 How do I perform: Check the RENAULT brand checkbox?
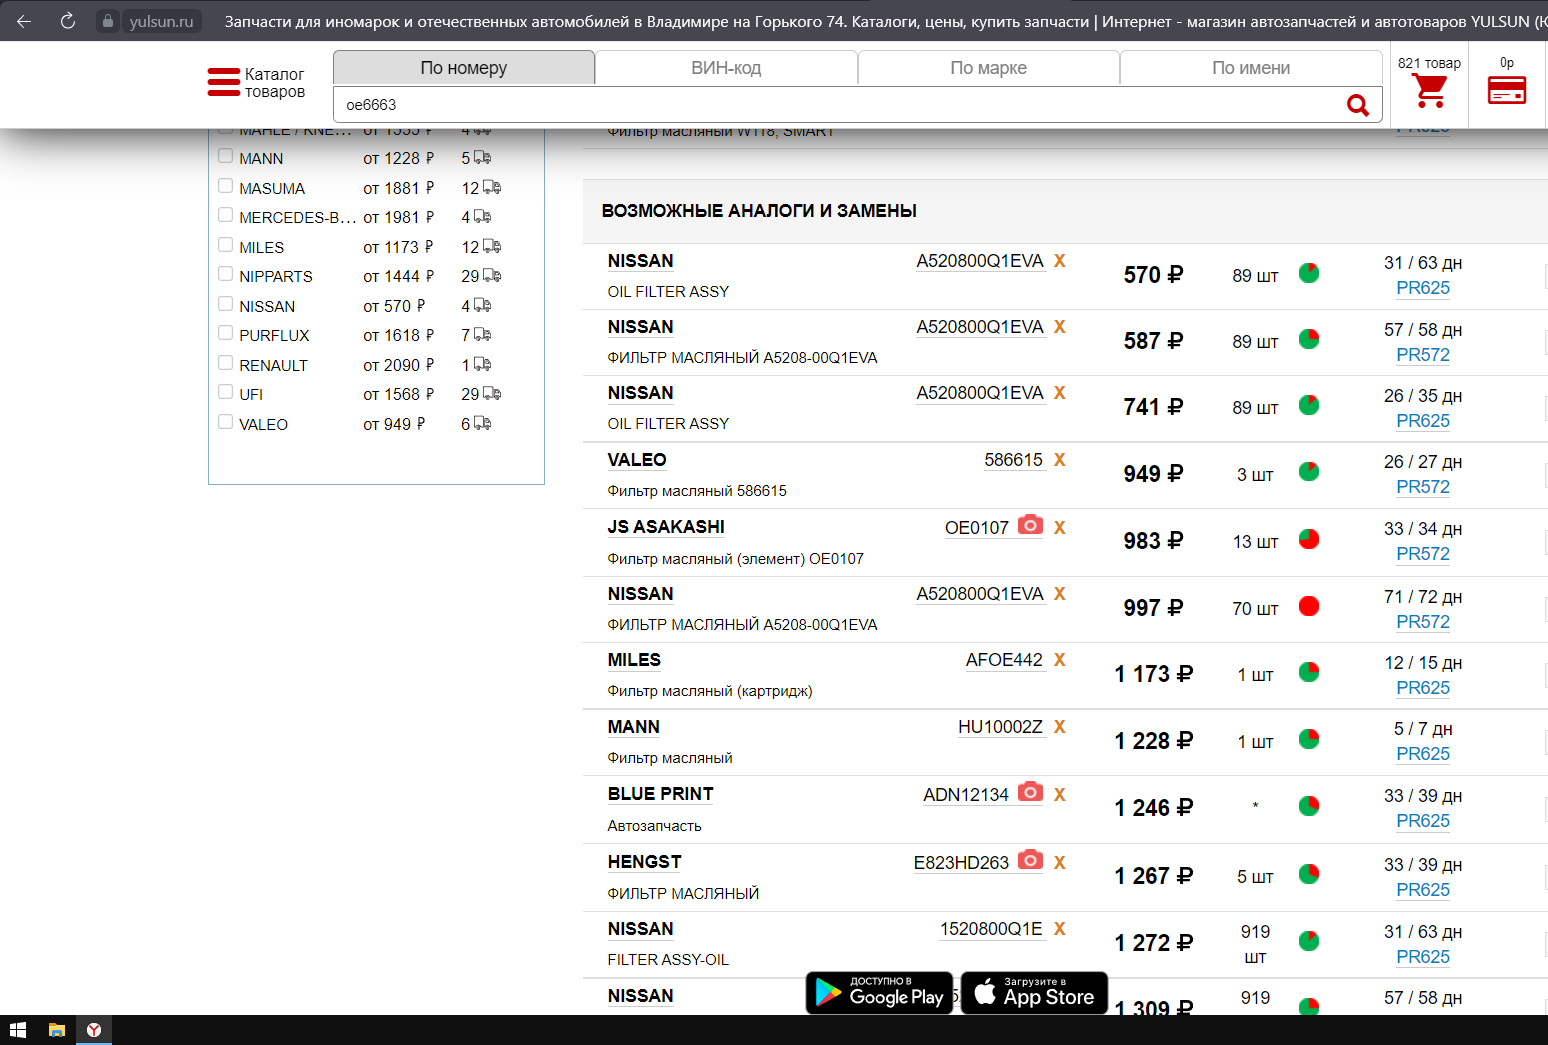pyautogui.click(x=226, y=363)
